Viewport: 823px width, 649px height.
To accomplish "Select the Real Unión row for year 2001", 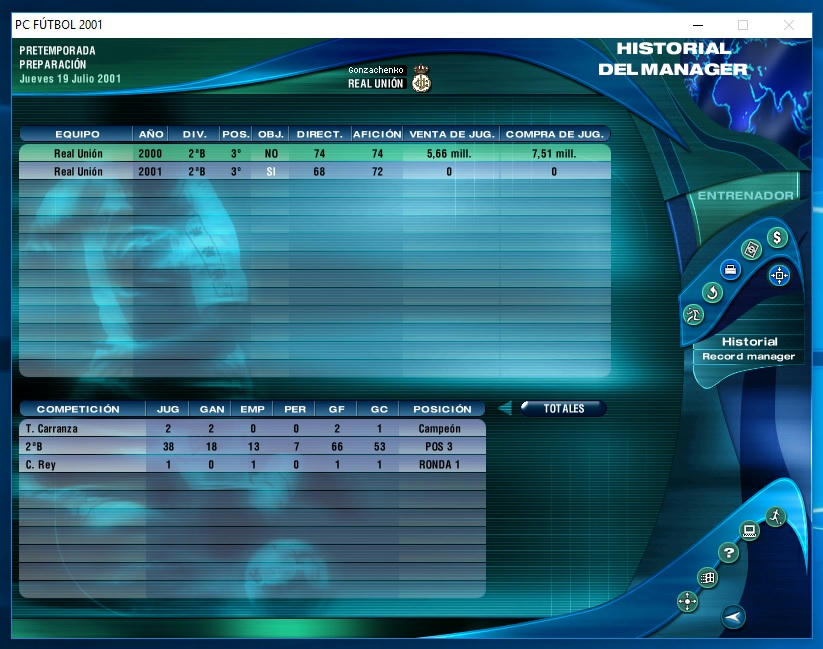I will click(x=315, y=171).
